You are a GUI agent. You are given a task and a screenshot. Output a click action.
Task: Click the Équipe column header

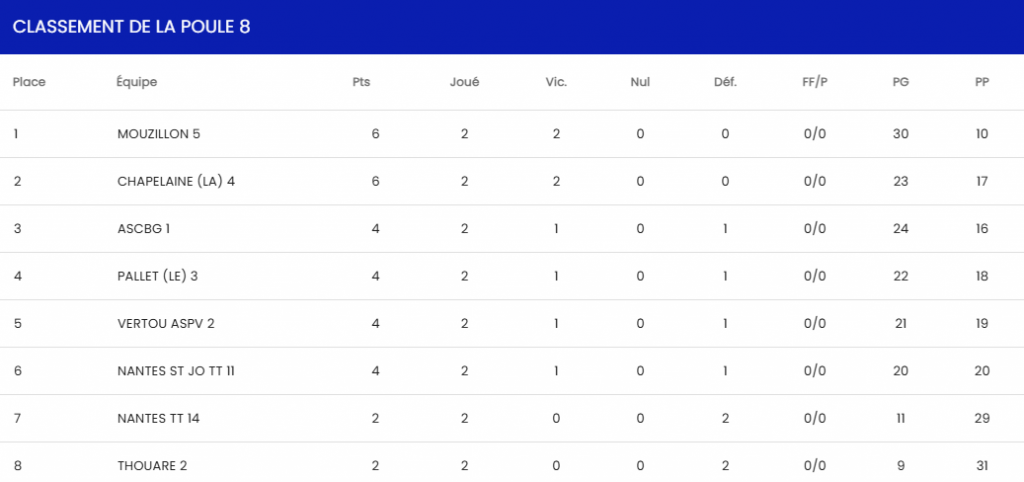click(x=137, y=82)
